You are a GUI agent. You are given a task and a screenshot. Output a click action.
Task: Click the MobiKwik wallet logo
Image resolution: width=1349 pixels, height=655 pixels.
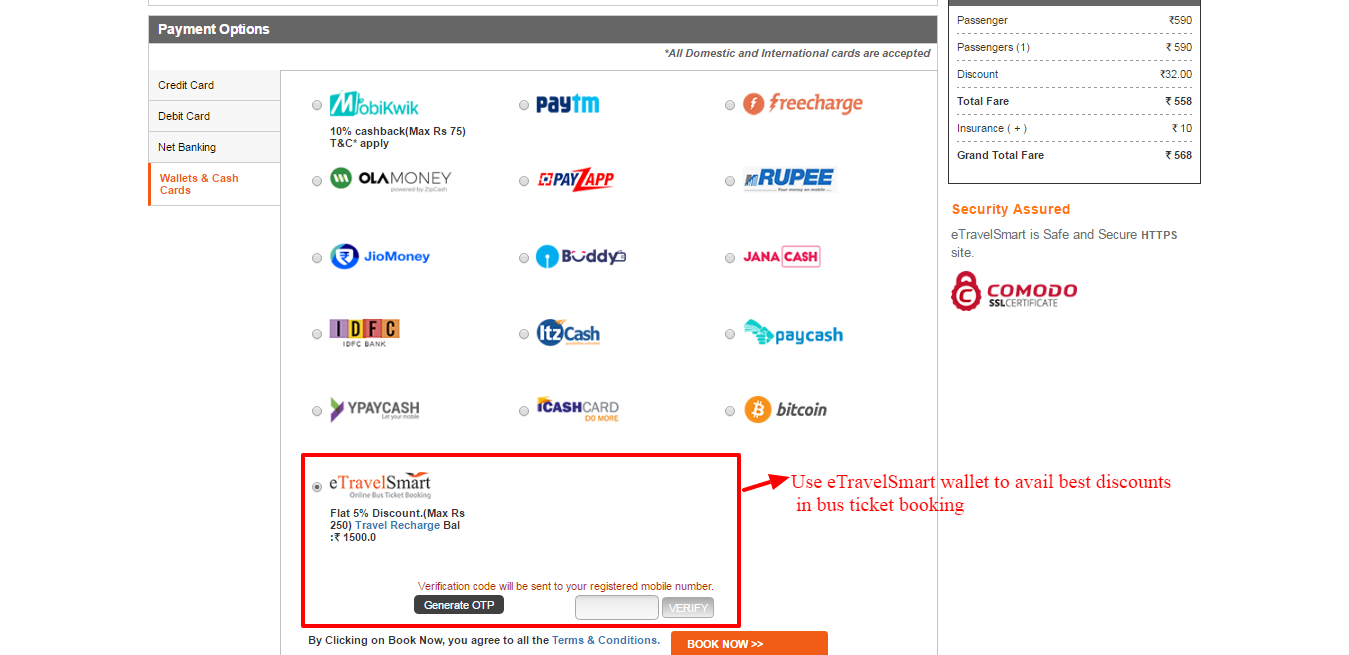point(374,105)
